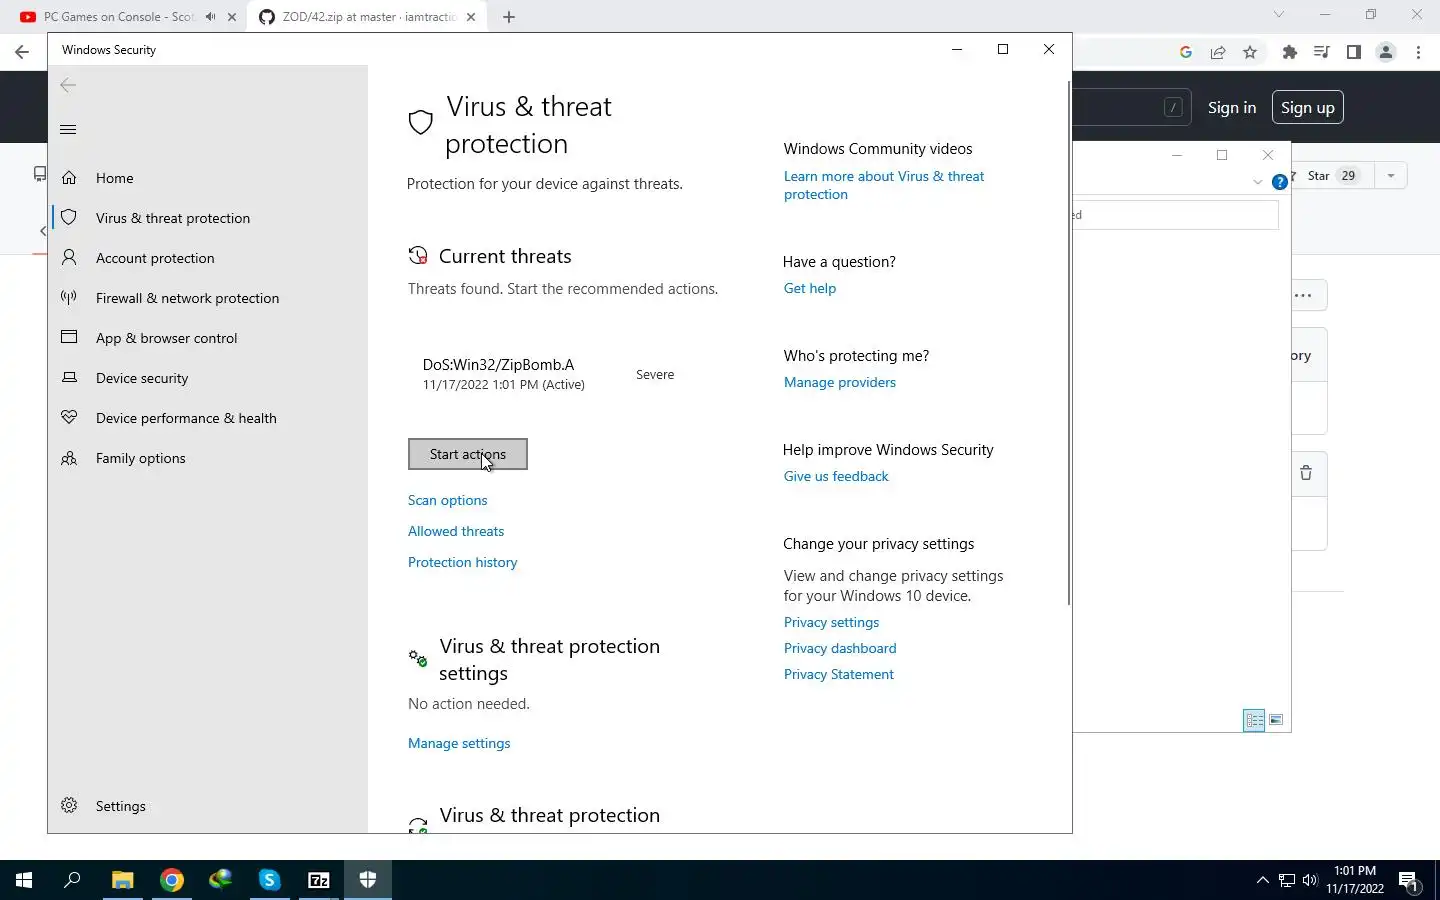Open Chrome three-dot menu

coord(1418,52)
